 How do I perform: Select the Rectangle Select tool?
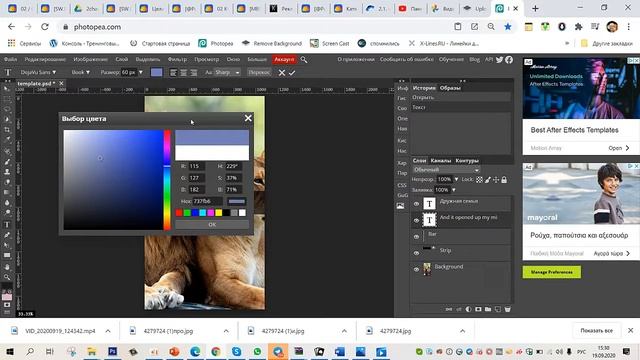[7, 99]
